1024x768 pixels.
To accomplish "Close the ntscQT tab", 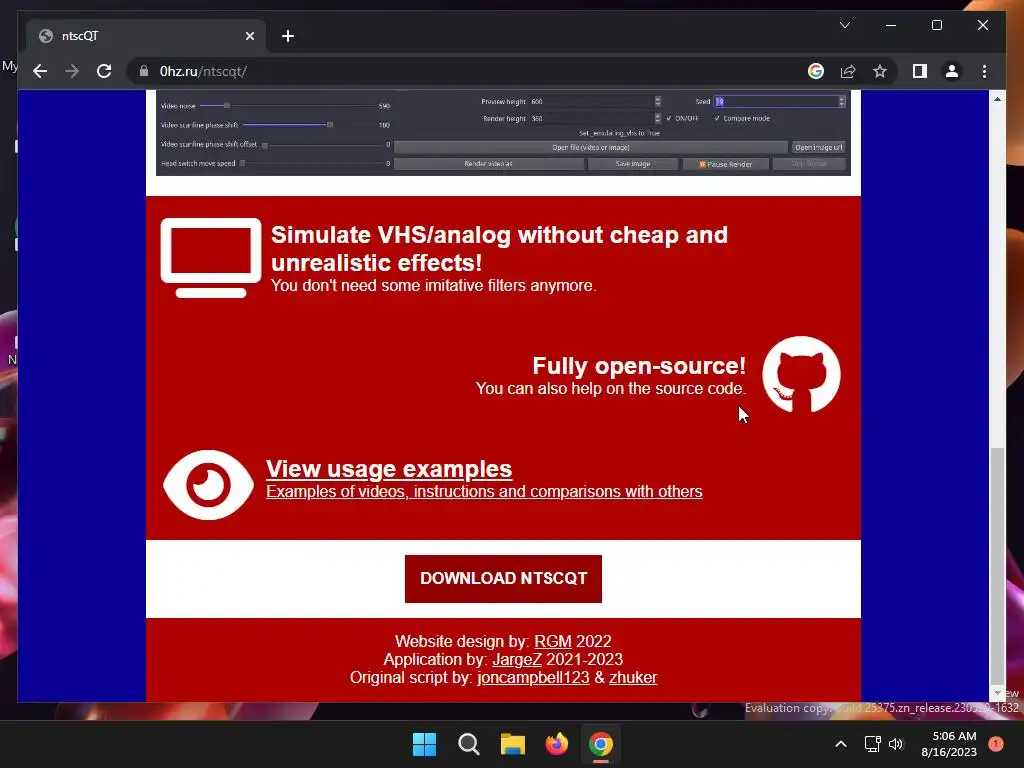I will point(249,36).
